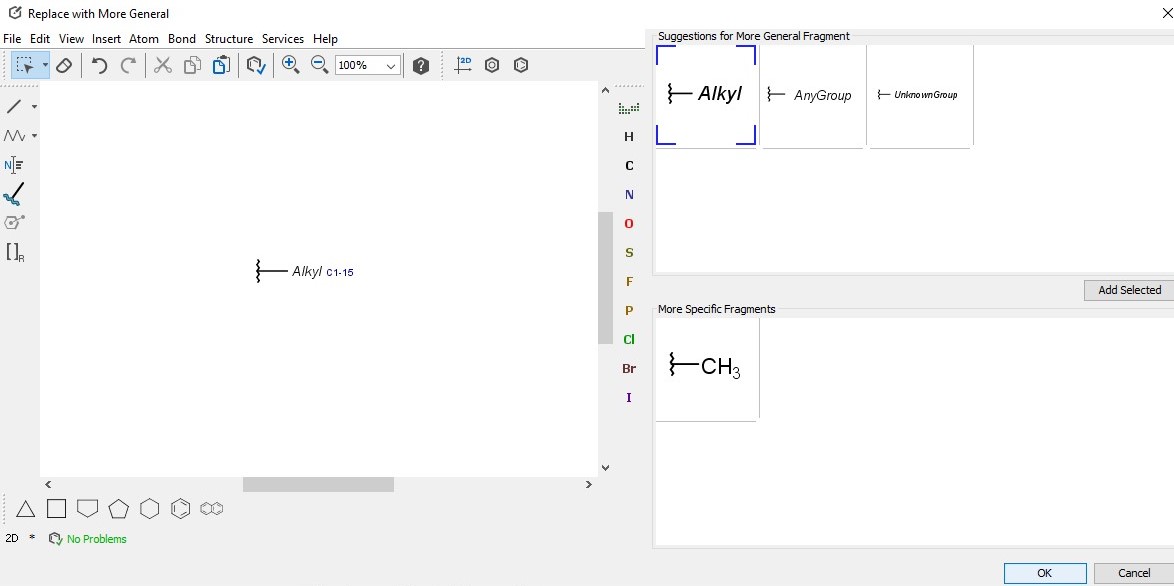This screenshot has width=1174, height=586.
Task: Open the Atom menu
Action: pos(144,39)
